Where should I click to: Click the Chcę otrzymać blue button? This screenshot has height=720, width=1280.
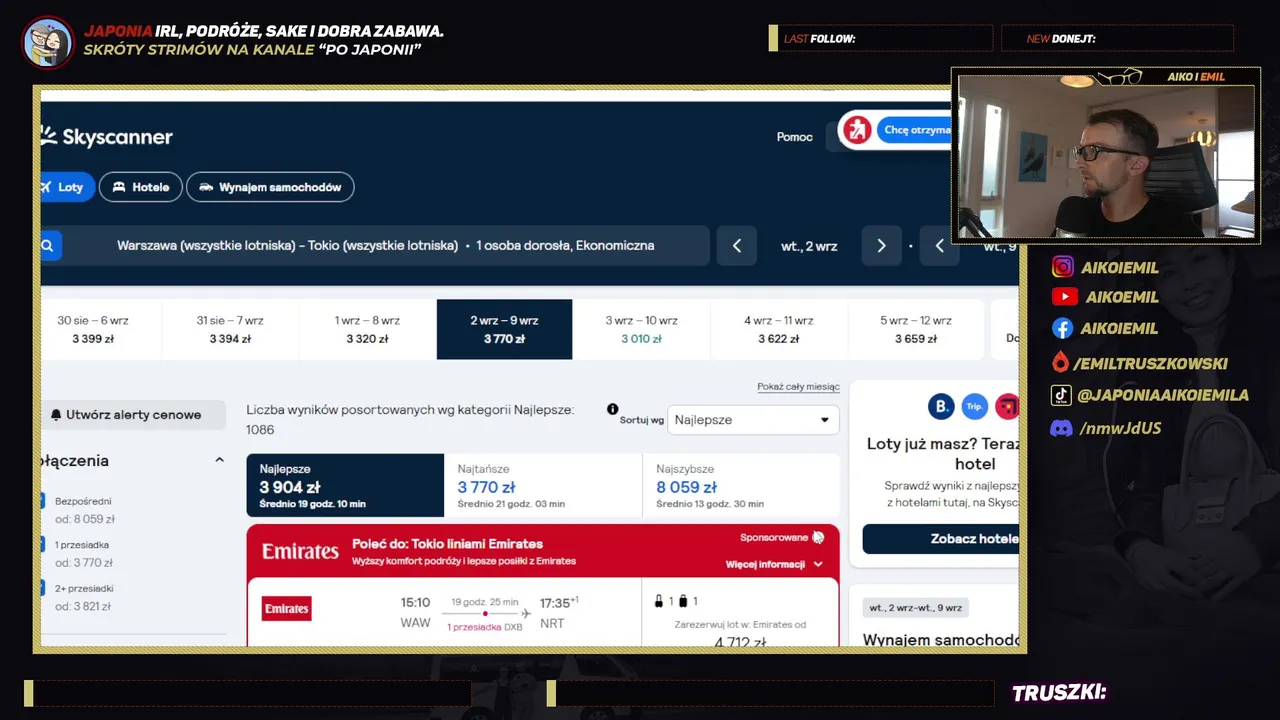point(915,130)
